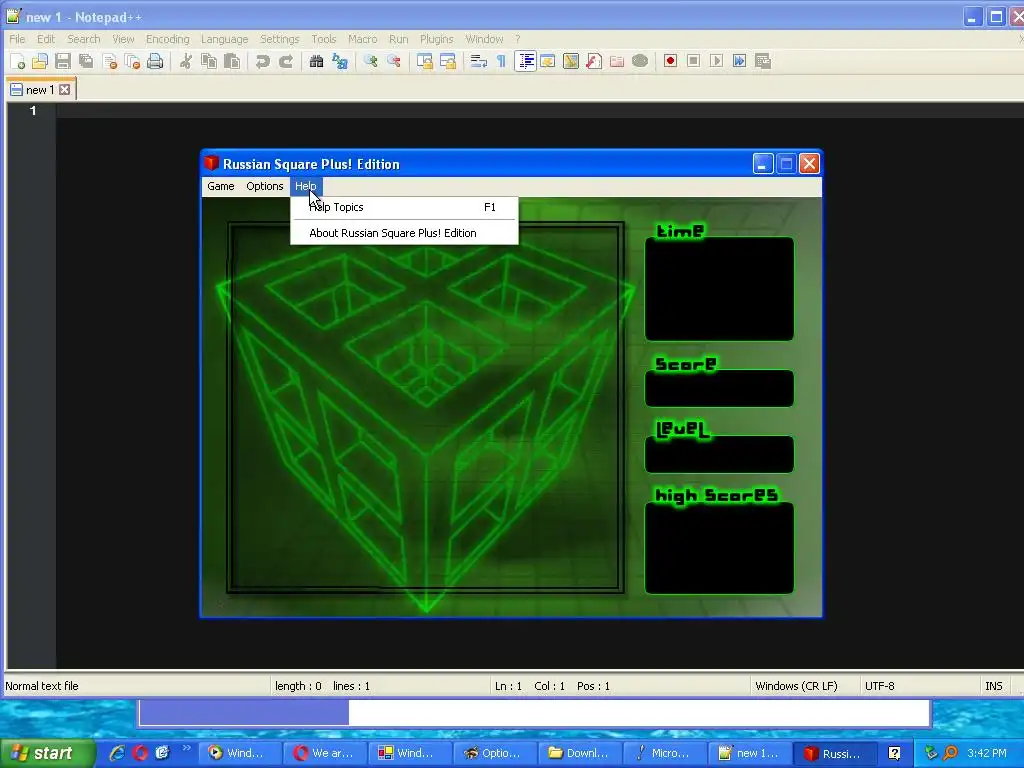Open the Settings menu in Notepad++
The image size is (1024, 768).
(x=280, y=39)
